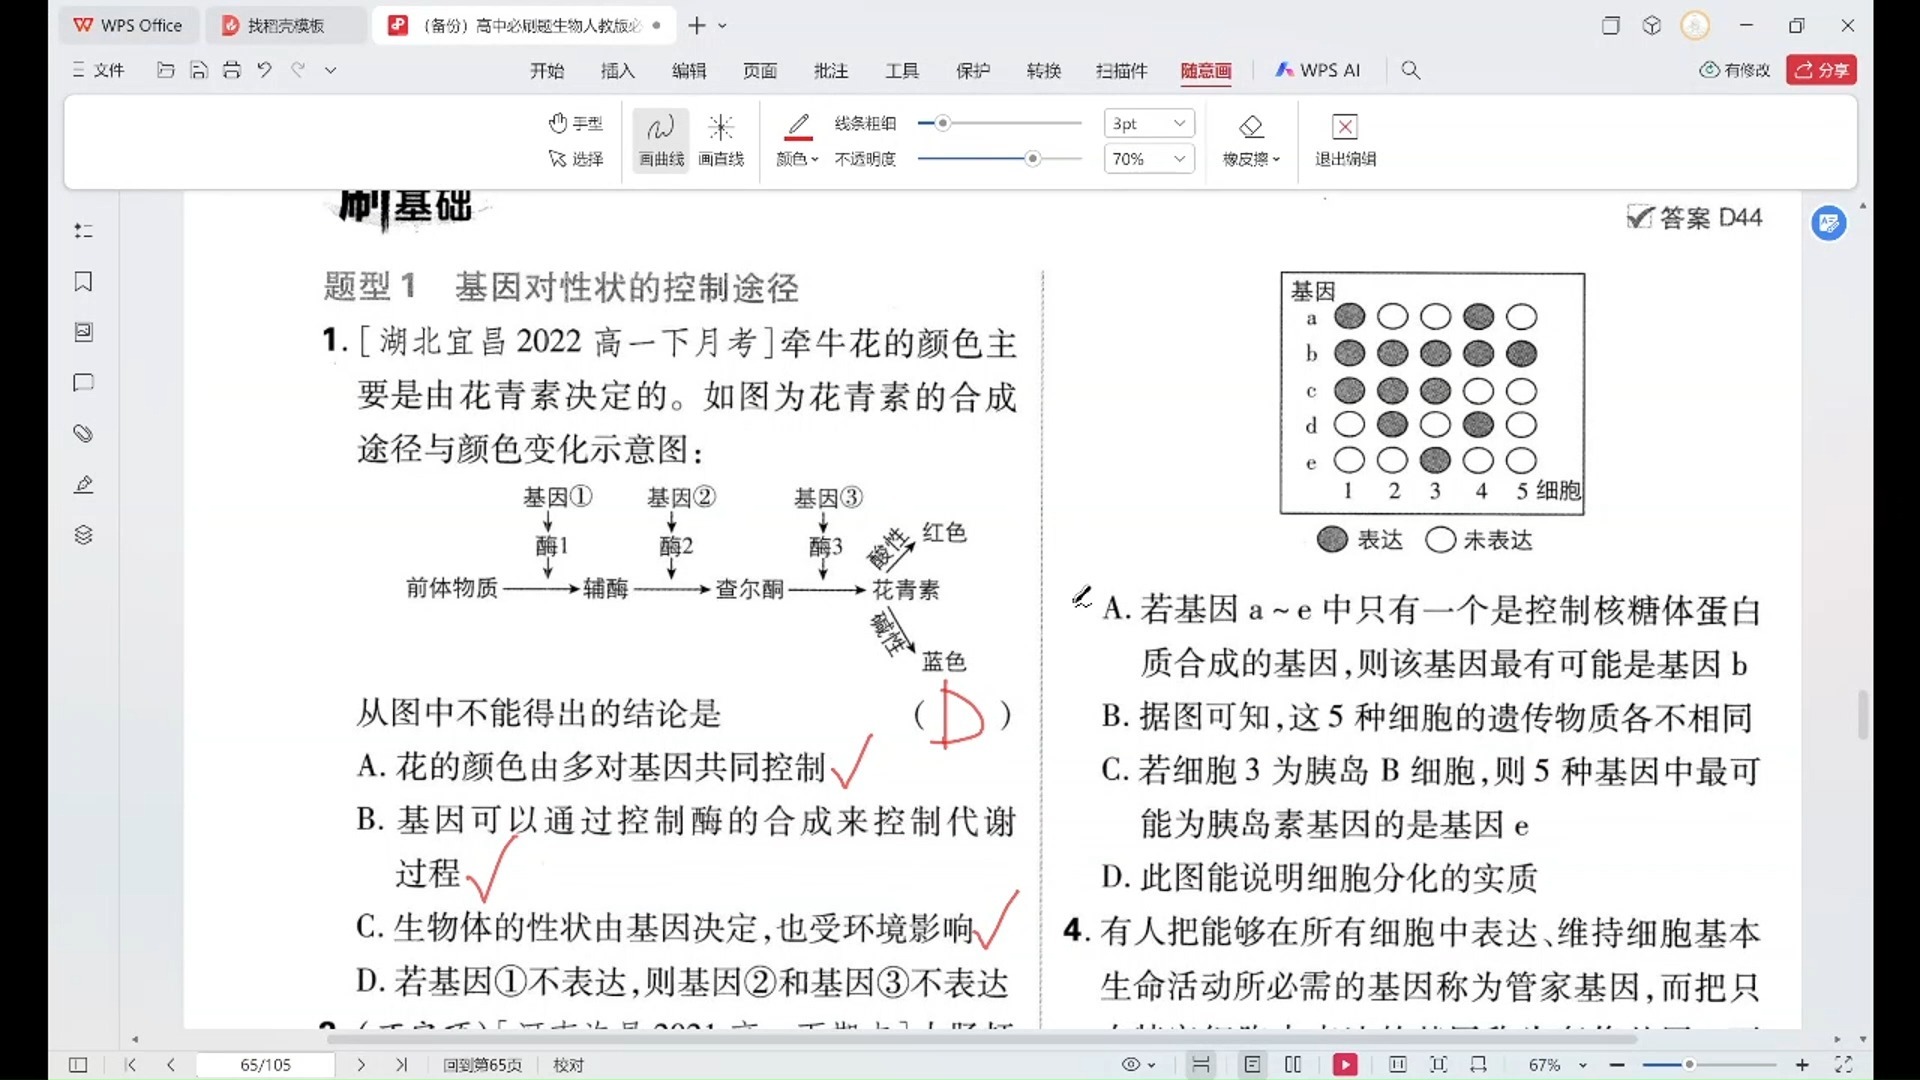This screenshot has height=1080, width=1920.
Task: Click the print icon in quick toolbar
Action: click(x=232, y=70)
